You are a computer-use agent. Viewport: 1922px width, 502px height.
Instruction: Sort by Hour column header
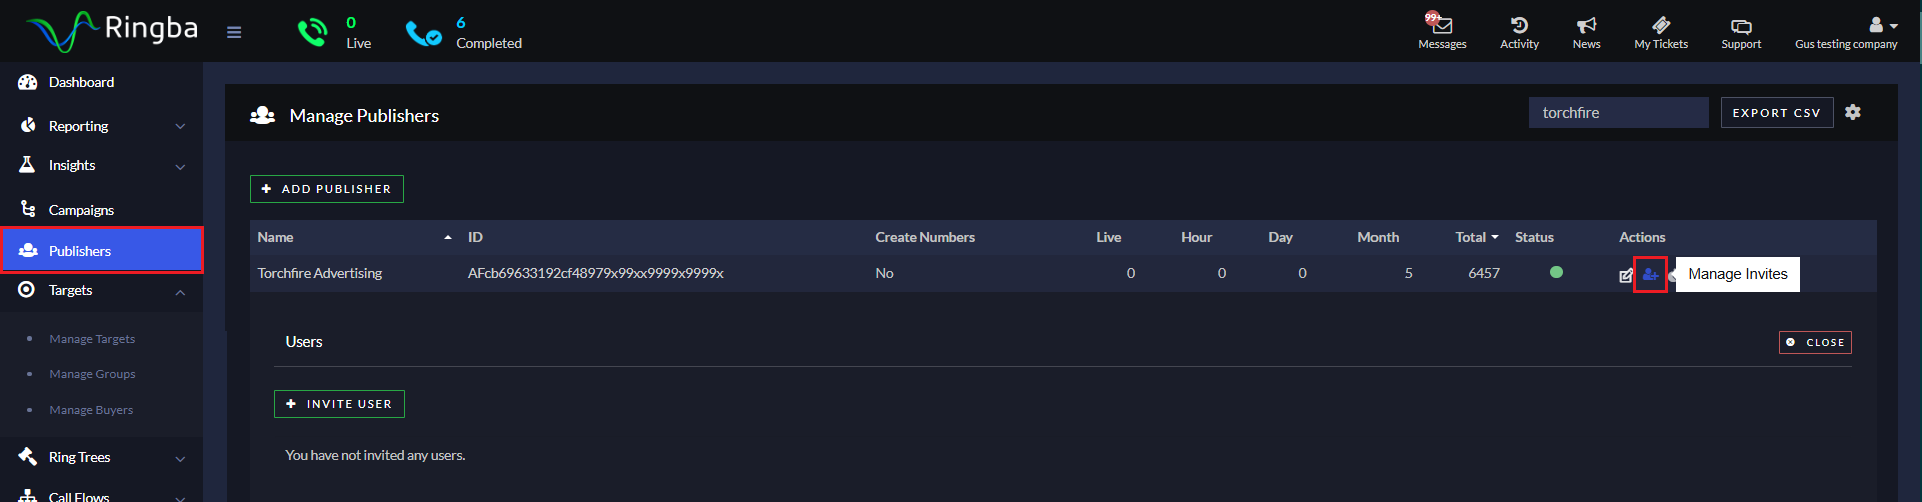tap(1196, 237)
